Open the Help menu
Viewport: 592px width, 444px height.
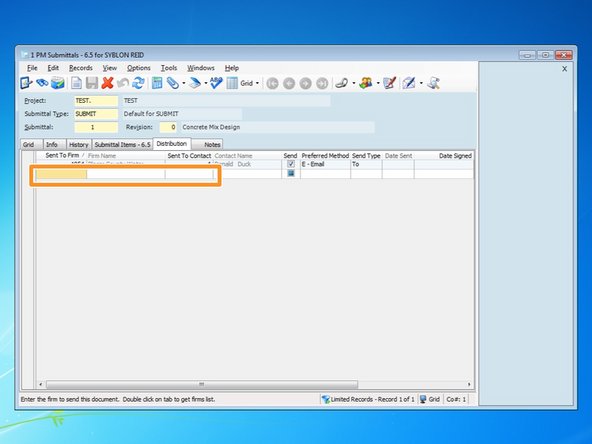coord(232,68)
